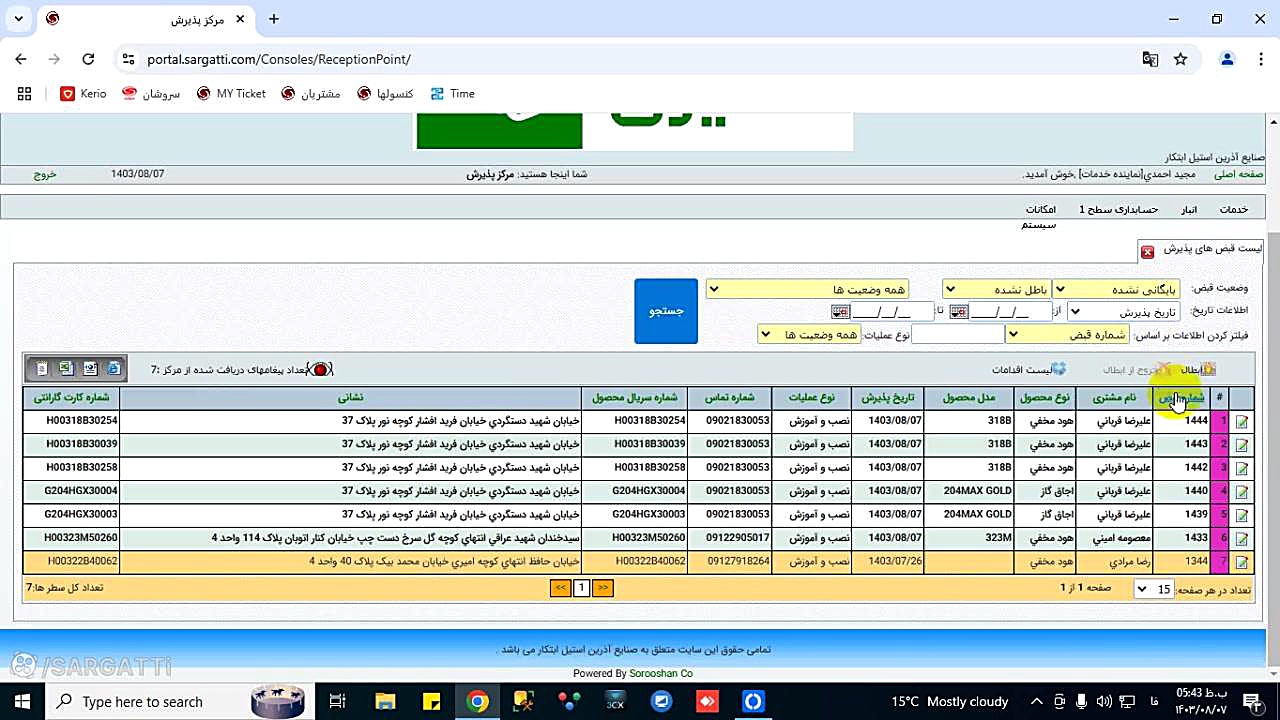
Task: Open Google Chrome from the Windows taskbar
Action: point(478,702)
